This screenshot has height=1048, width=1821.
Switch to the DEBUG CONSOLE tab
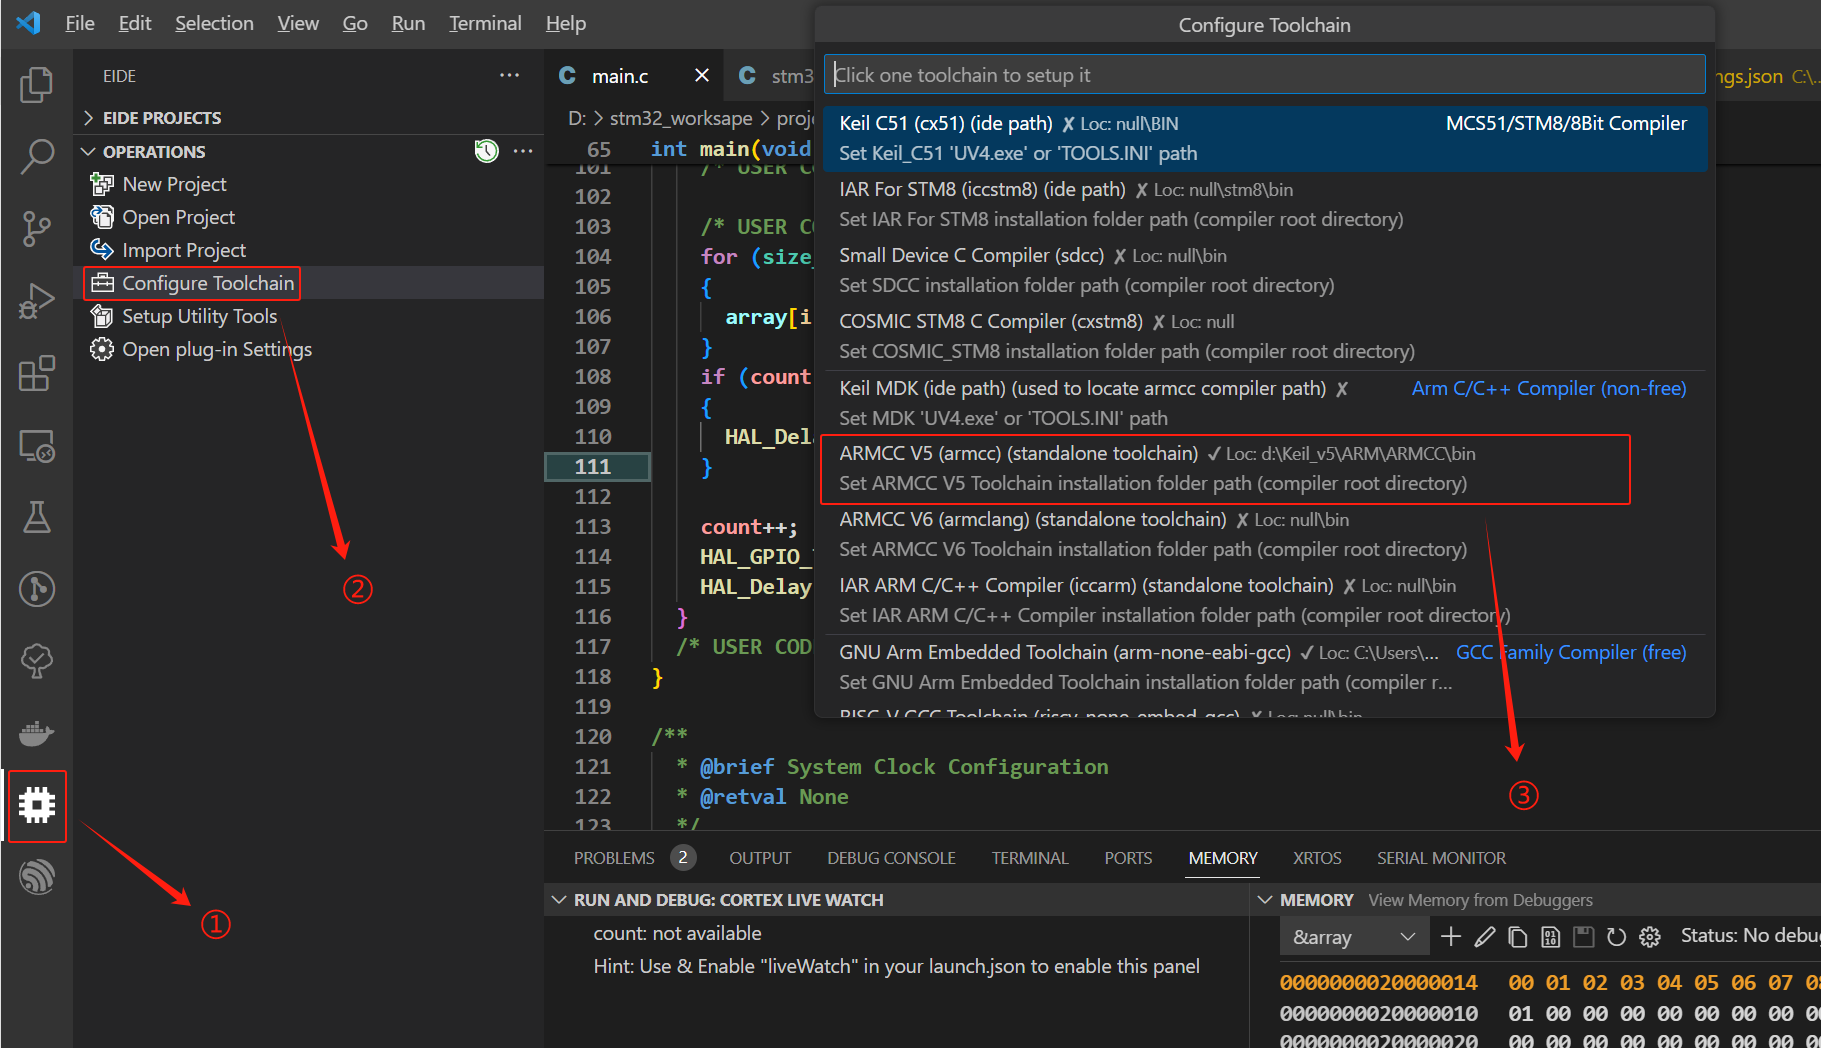click(891, 858)
